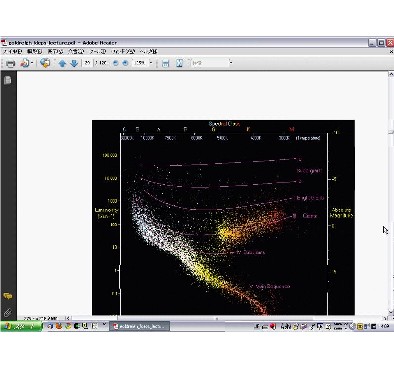Open the Pages panel in the left sidebar
Screen dimensions: 394x368
[x=8, y=80]
